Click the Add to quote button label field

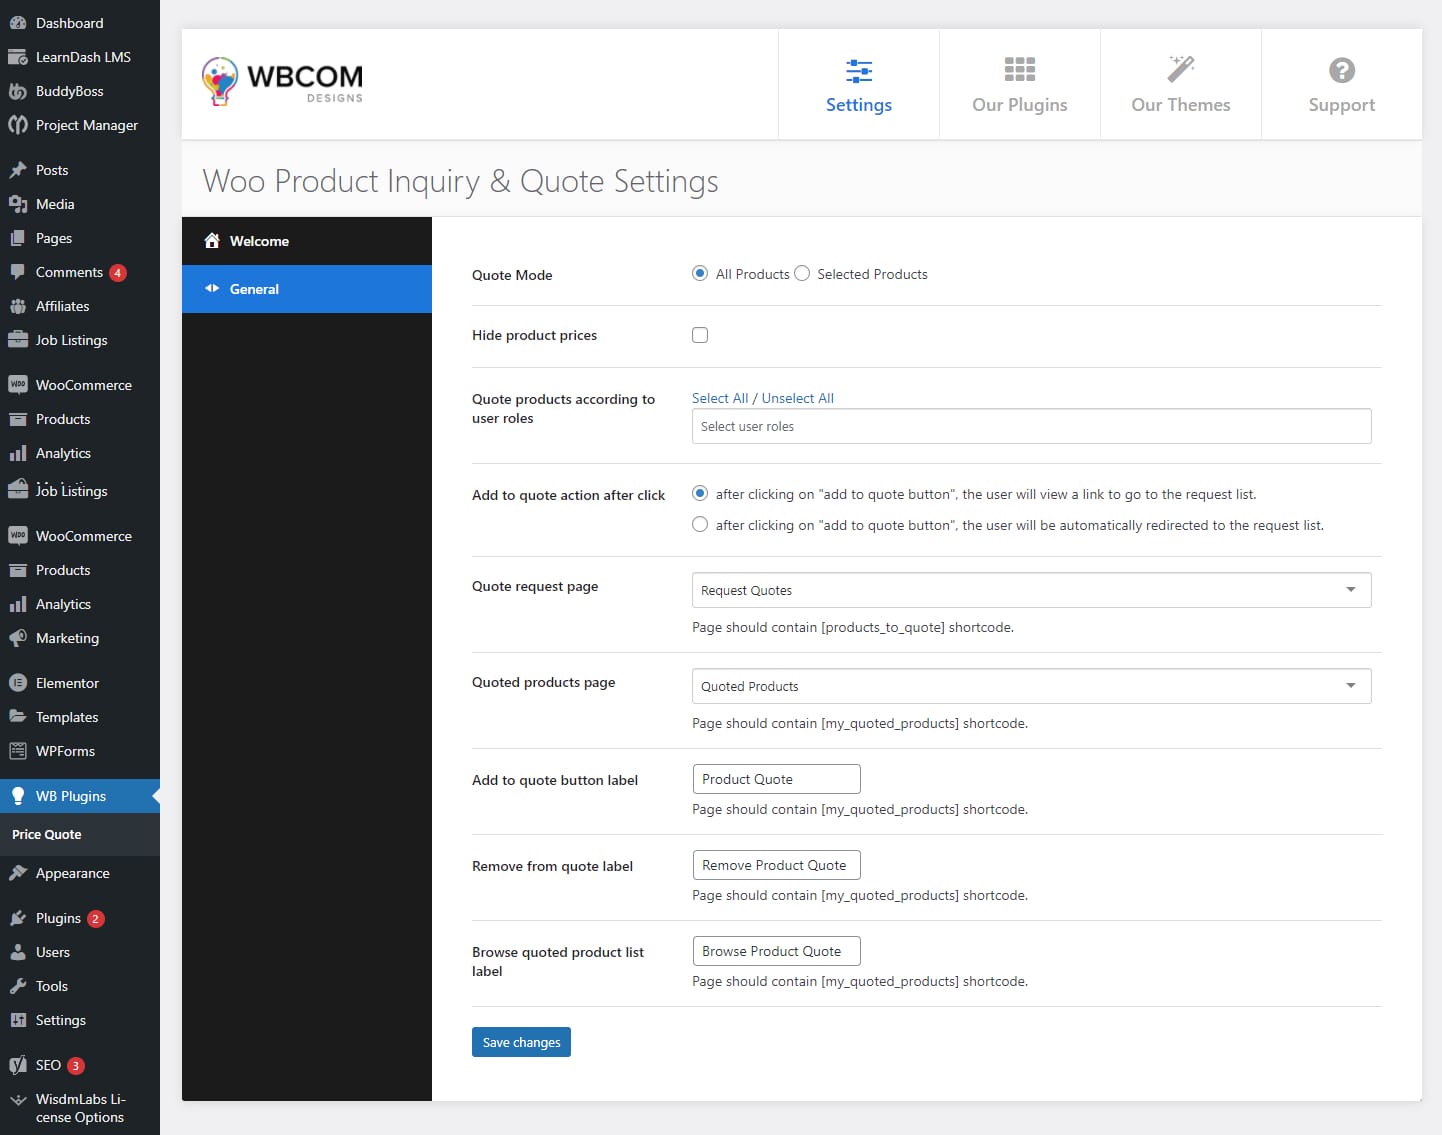point(776,779)
